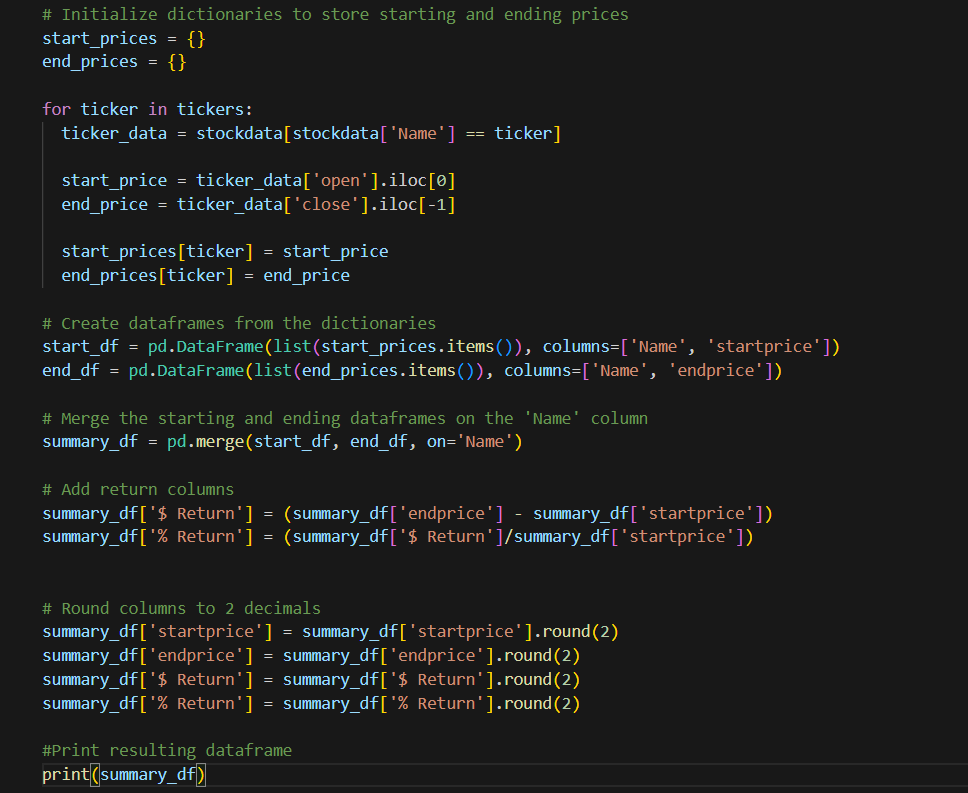Click the line rounding summary_df['$ Return']
The image size is (968, 793).
[x=311, y=679]
